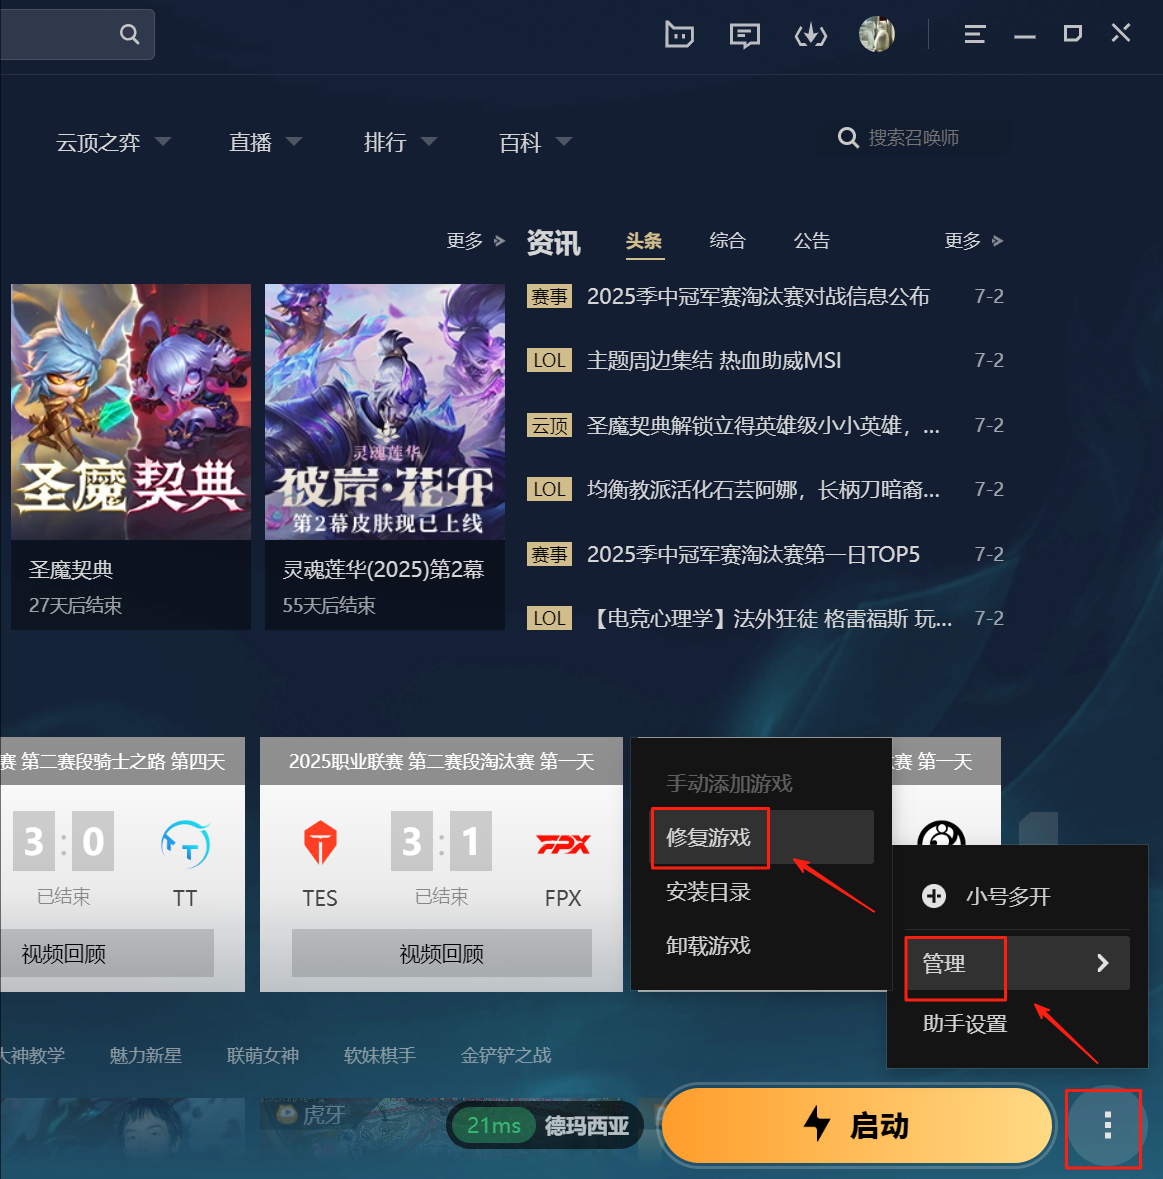1163x1179 pixels.
Task: Click the magnifier icon beside 搜索召唤师
Action: pyautogui.click(x=848, y=138)
